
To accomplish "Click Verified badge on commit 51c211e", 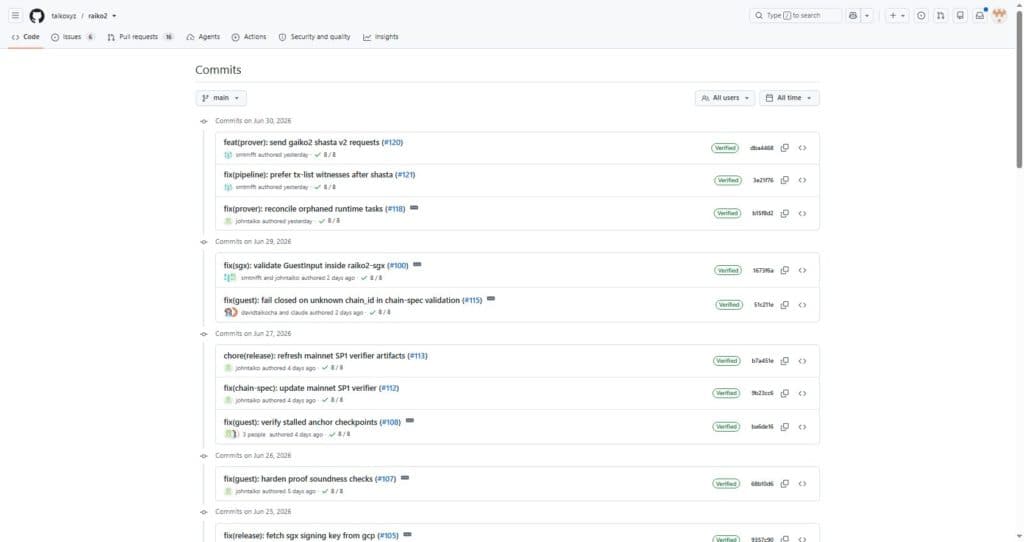I will (729, 305).
